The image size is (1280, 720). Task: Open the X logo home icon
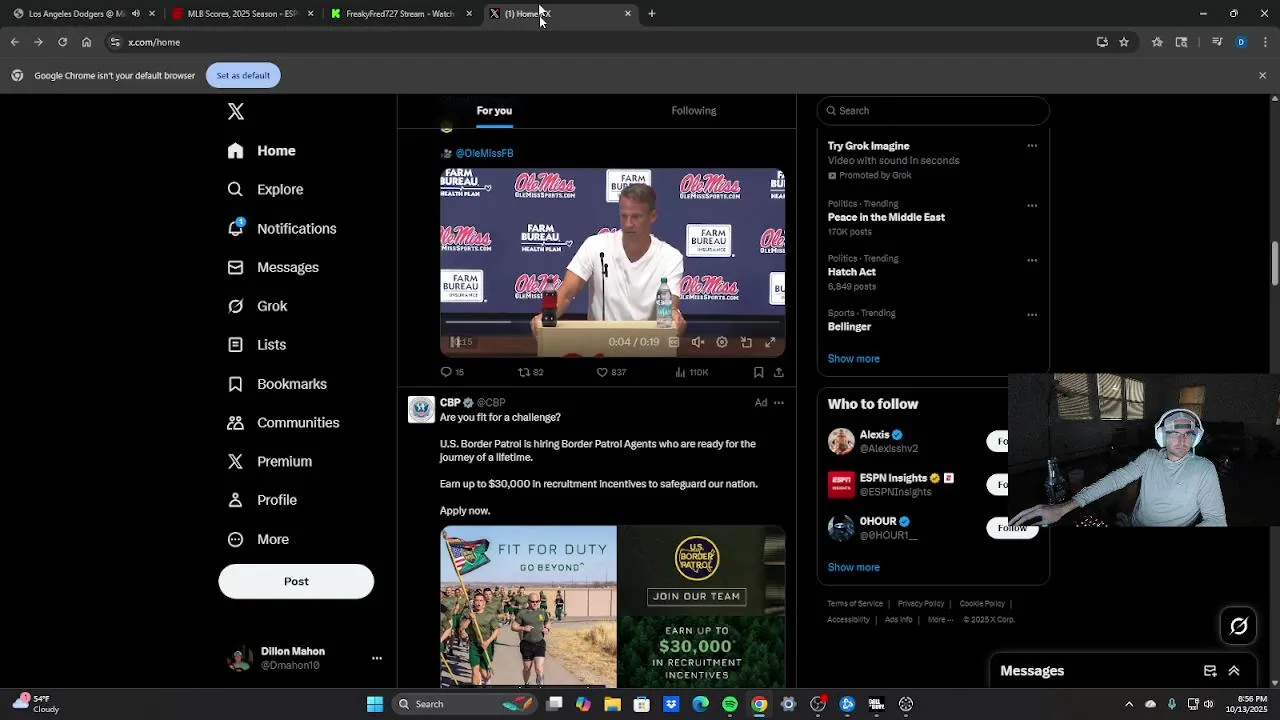[236, 111]
